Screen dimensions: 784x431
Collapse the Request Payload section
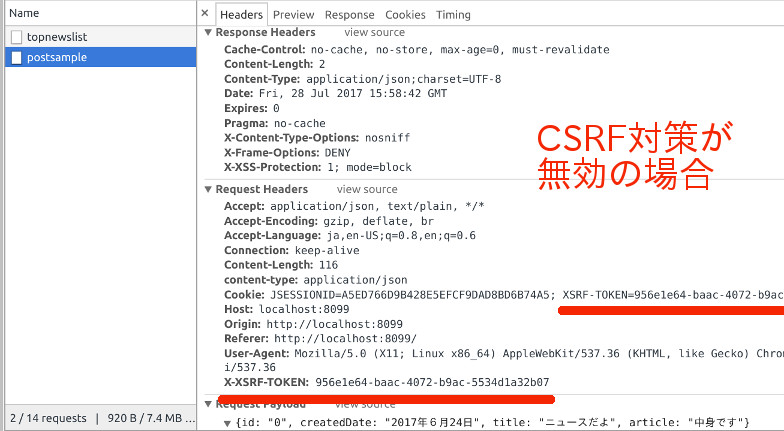[x=208, y=404]
